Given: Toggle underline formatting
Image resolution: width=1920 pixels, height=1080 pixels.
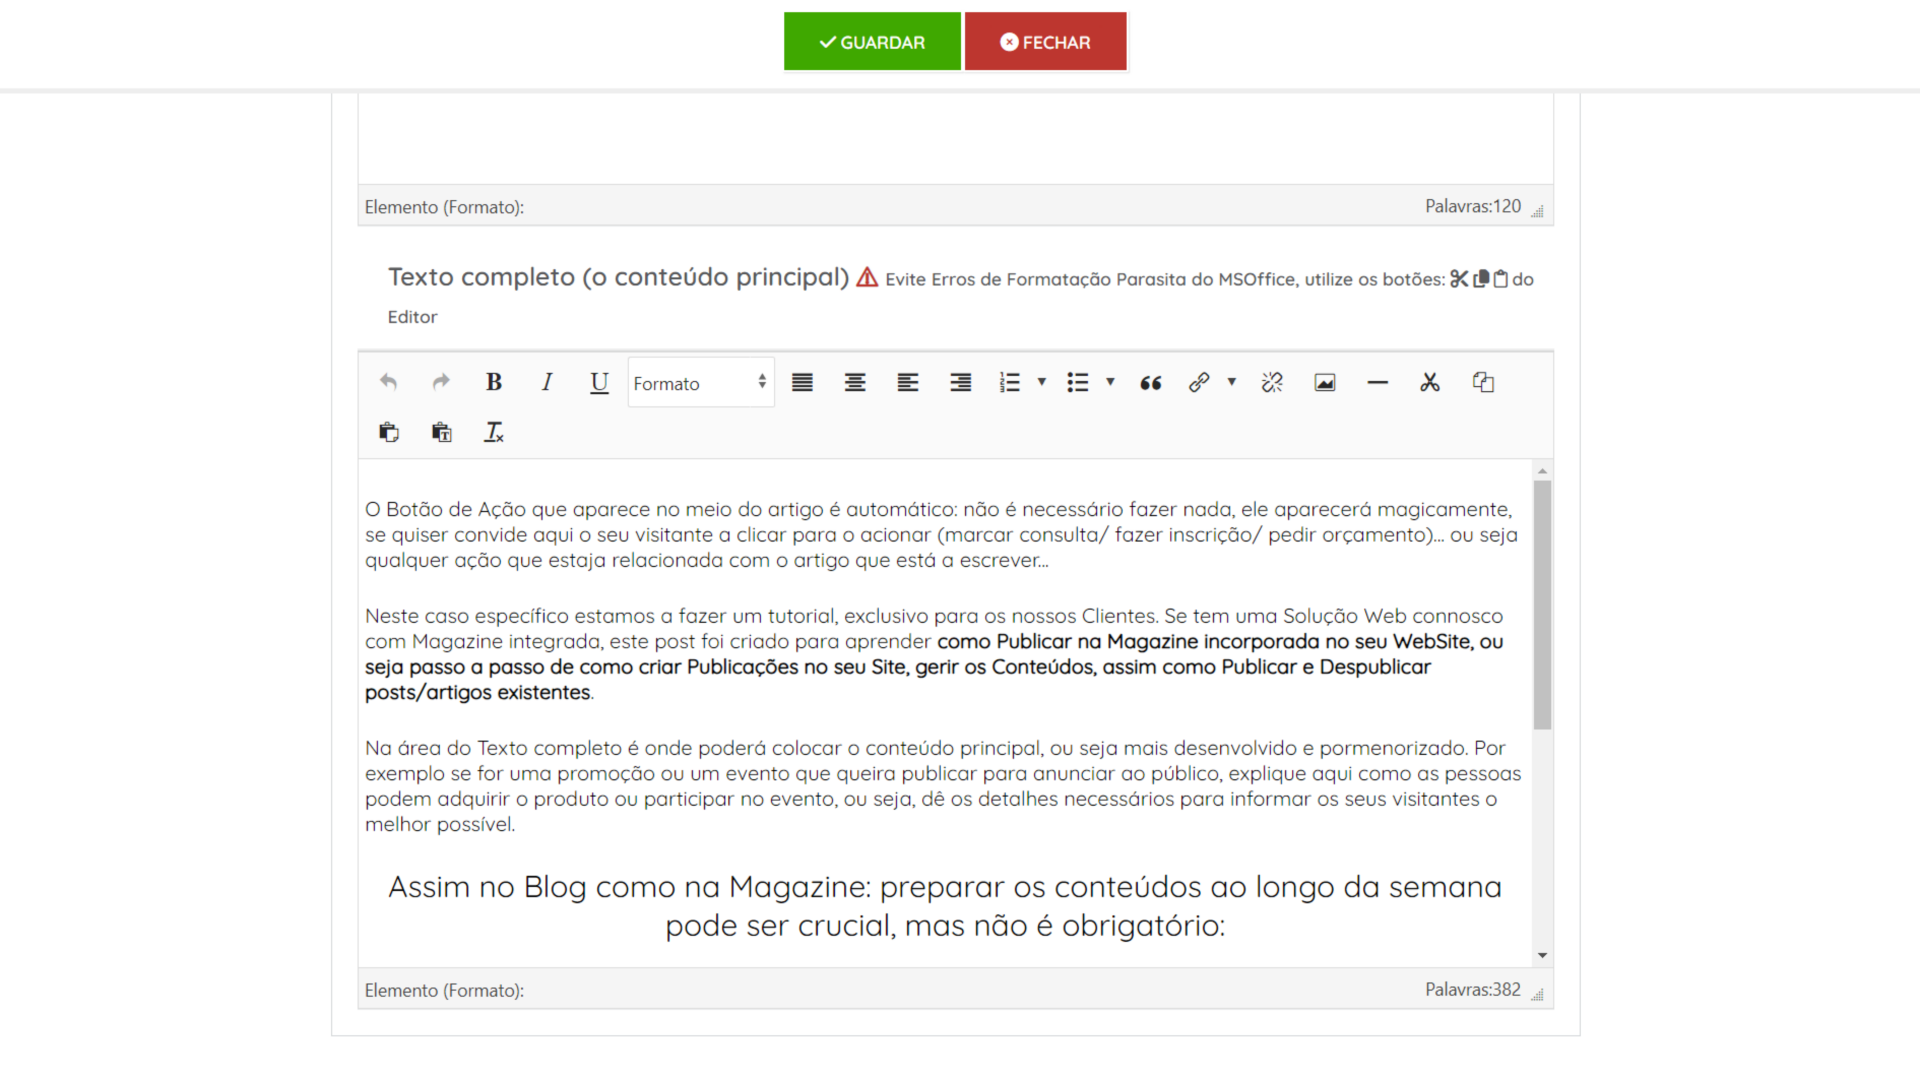Looking at the screenshot, I should (x=599, y=382).
